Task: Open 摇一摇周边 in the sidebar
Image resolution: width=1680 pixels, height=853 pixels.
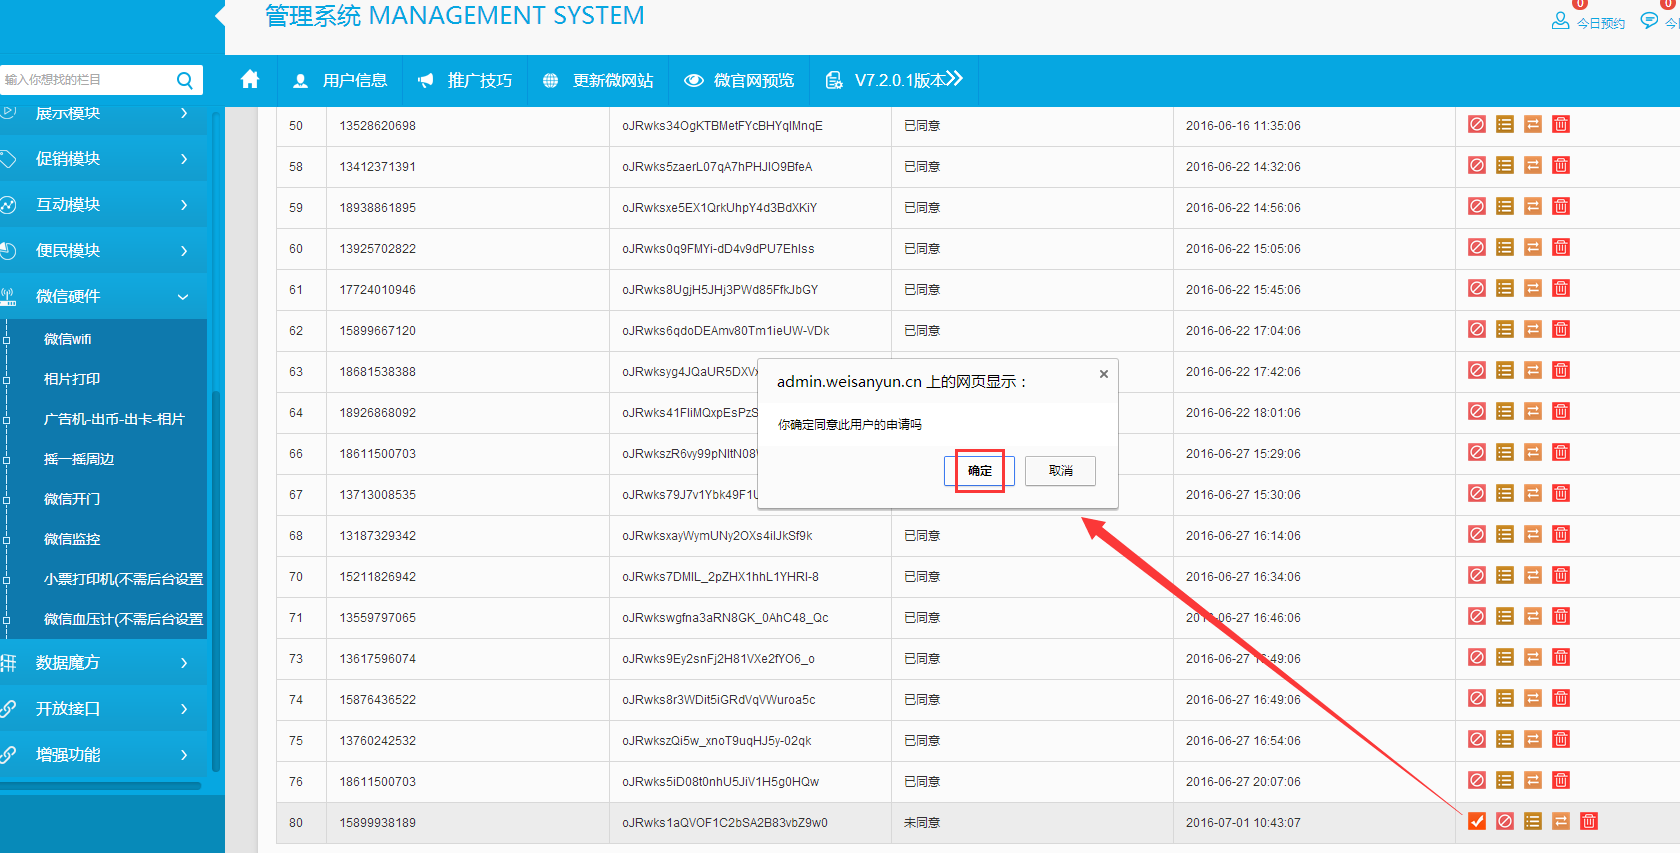Action: [x=79, y=459]
